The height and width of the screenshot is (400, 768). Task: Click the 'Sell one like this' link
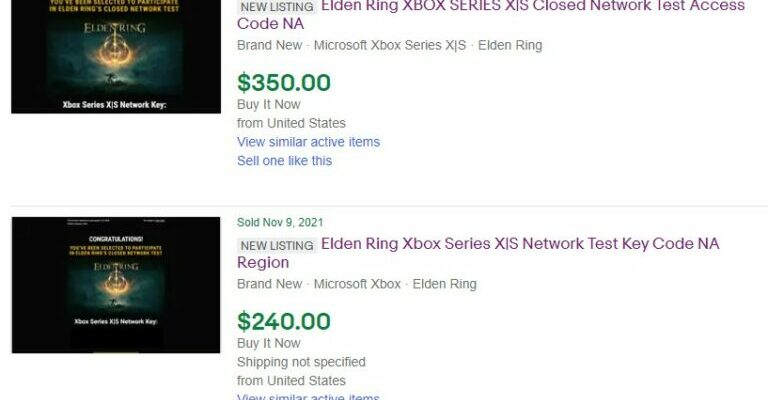(284, 161)
